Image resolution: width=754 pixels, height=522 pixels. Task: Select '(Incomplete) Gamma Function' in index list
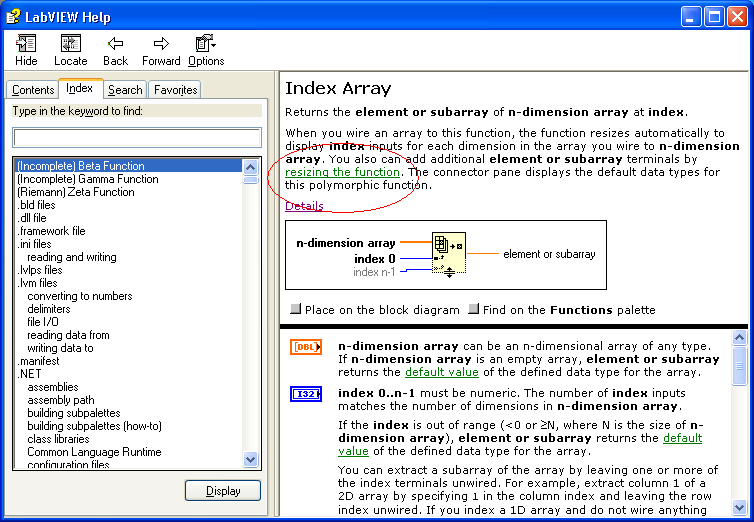pyautogui.click(x=88, y=179)
